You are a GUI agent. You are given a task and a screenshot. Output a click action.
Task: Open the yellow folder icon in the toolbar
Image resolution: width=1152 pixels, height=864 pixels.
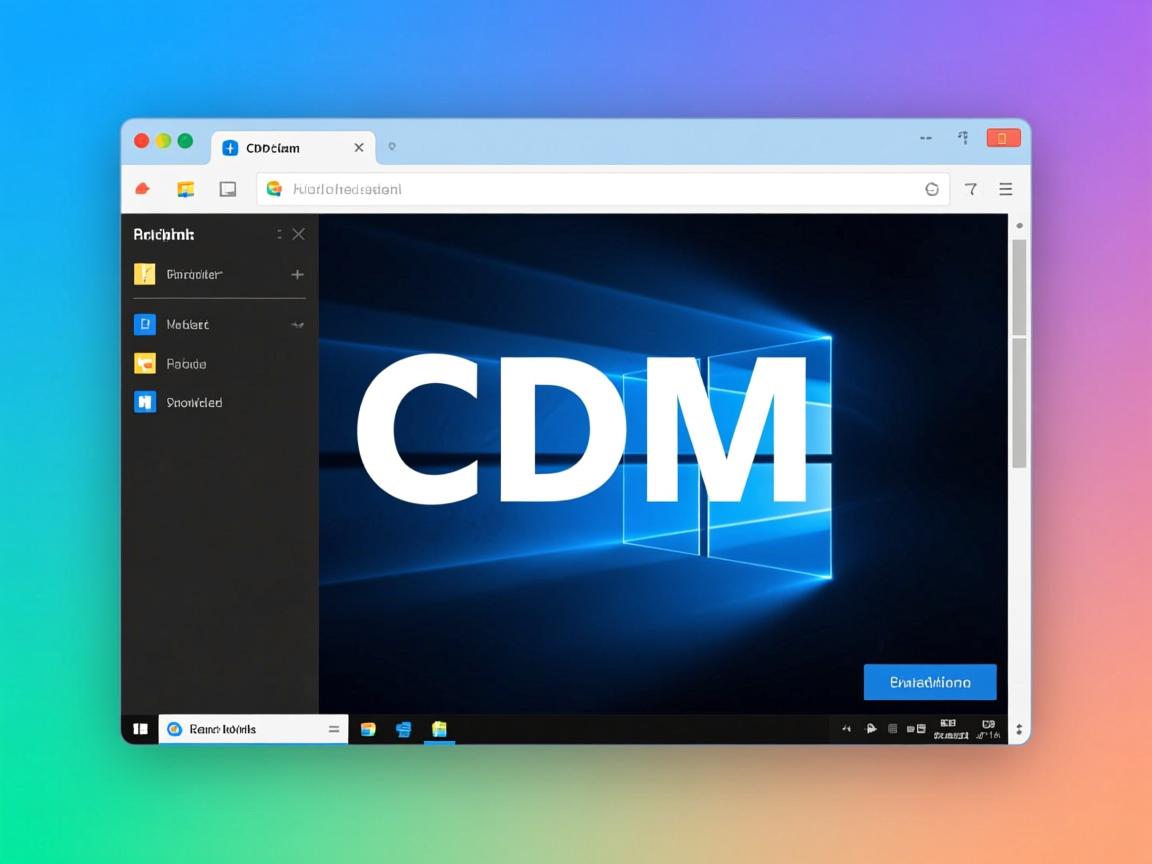[185, 189]
